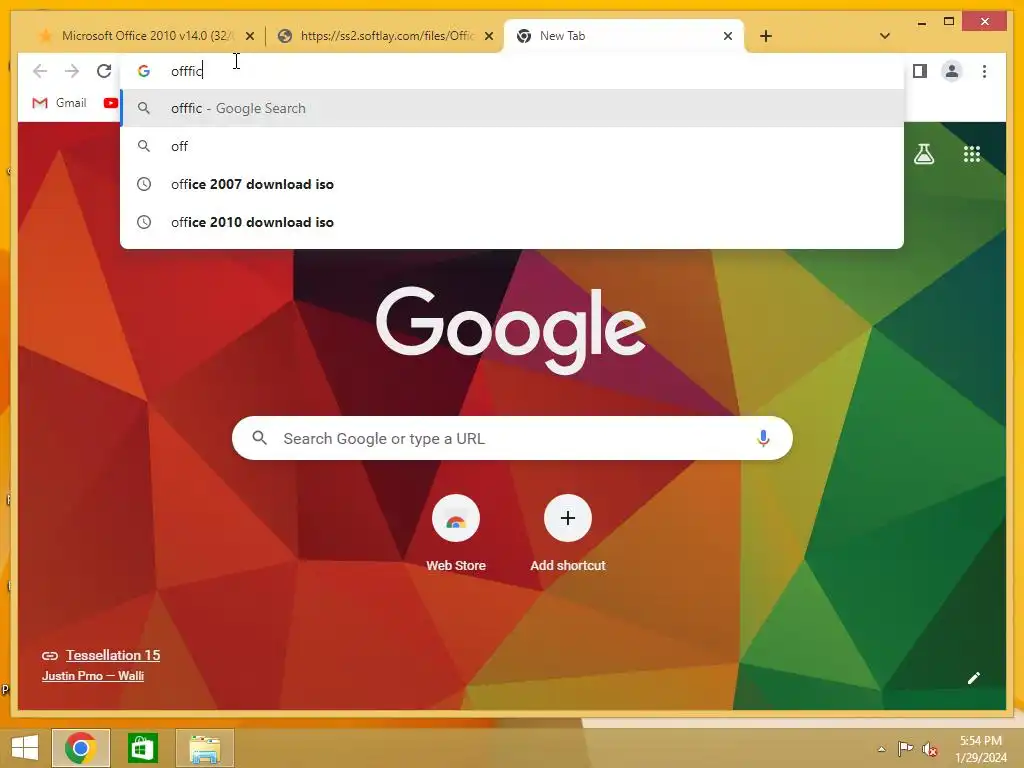Choose 'offfic - Google Search' suggestion
Screen dimensions: 1024x768
512,108
